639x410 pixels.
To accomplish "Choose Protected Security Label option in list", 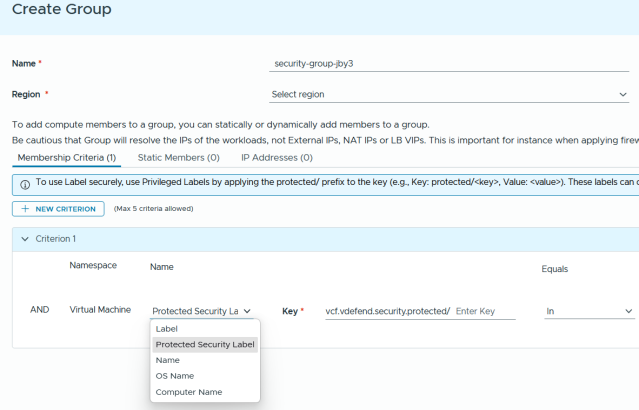I will (x=205, y=344).
